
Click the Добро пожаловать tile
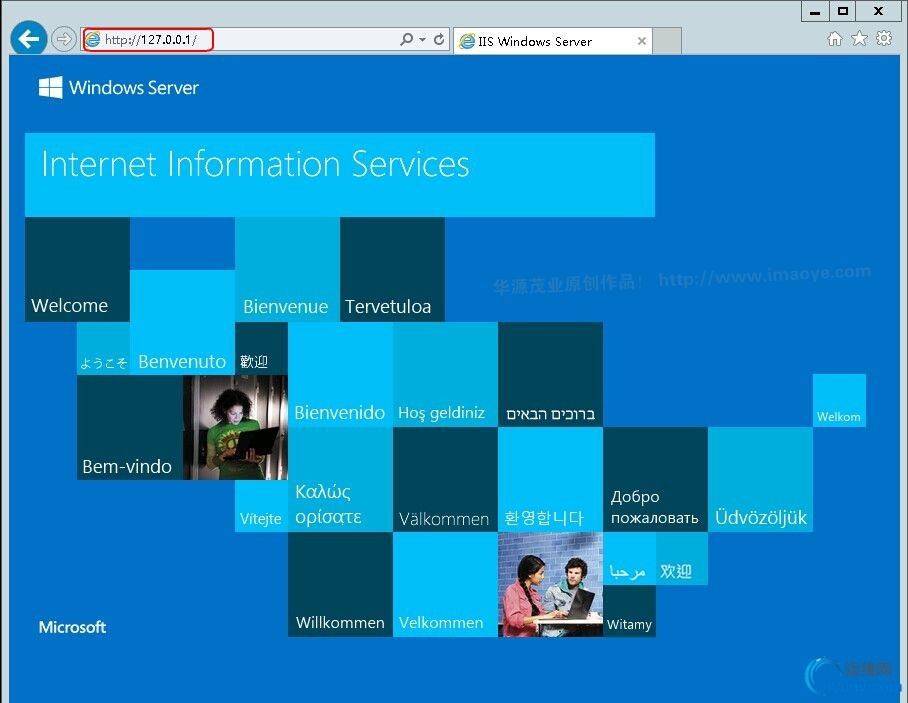[x=655, y=479]
